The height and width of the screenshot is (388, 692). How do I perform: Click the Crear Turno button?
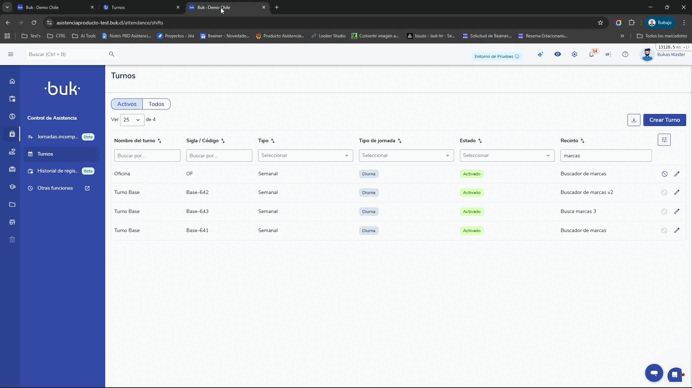(x=664, y=120)
